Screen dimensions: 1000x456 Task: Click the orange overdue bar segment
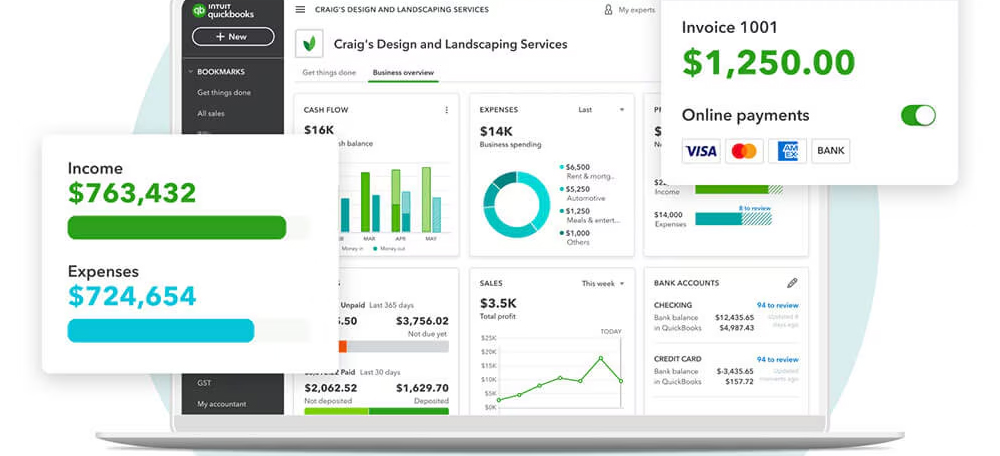point(342,346)
